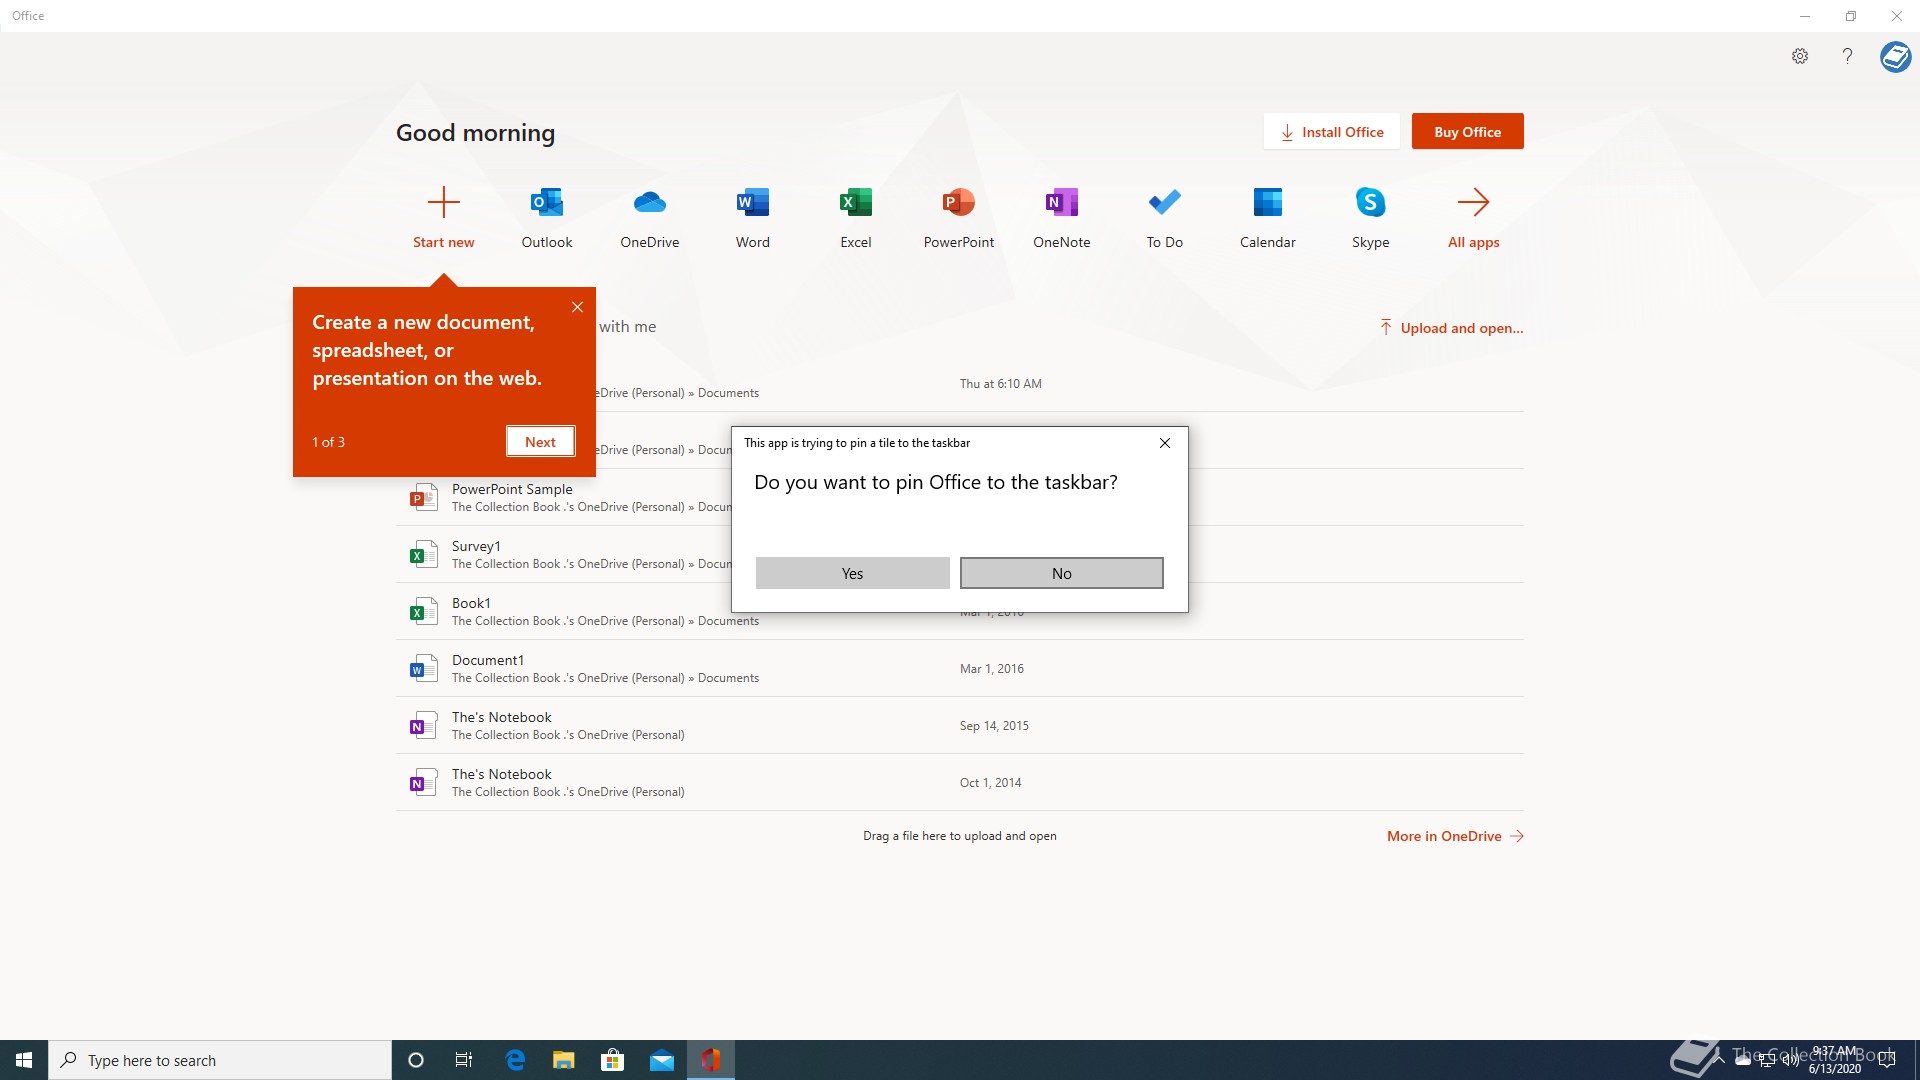Viewport: 1920px width, 1080px height.
Task: Launch the PowerPoint app
Action: pos(958,203)
